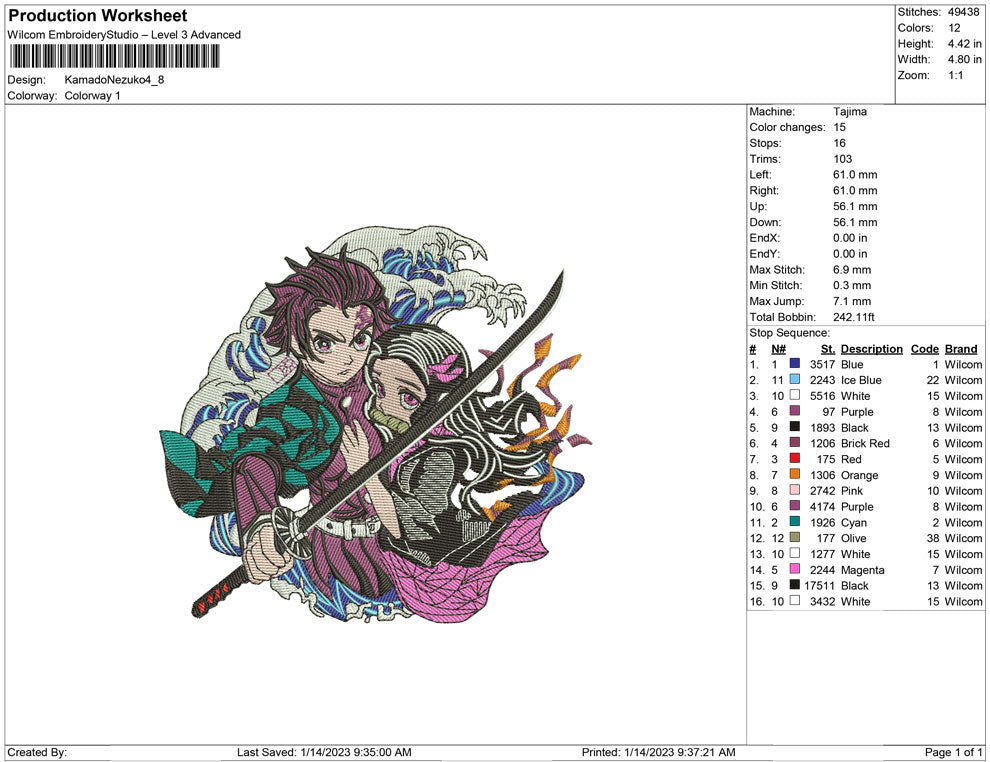Click the Total Bobbin value '242.11ft'
This screenshot has width=990, height=762.
coord(854,317)
